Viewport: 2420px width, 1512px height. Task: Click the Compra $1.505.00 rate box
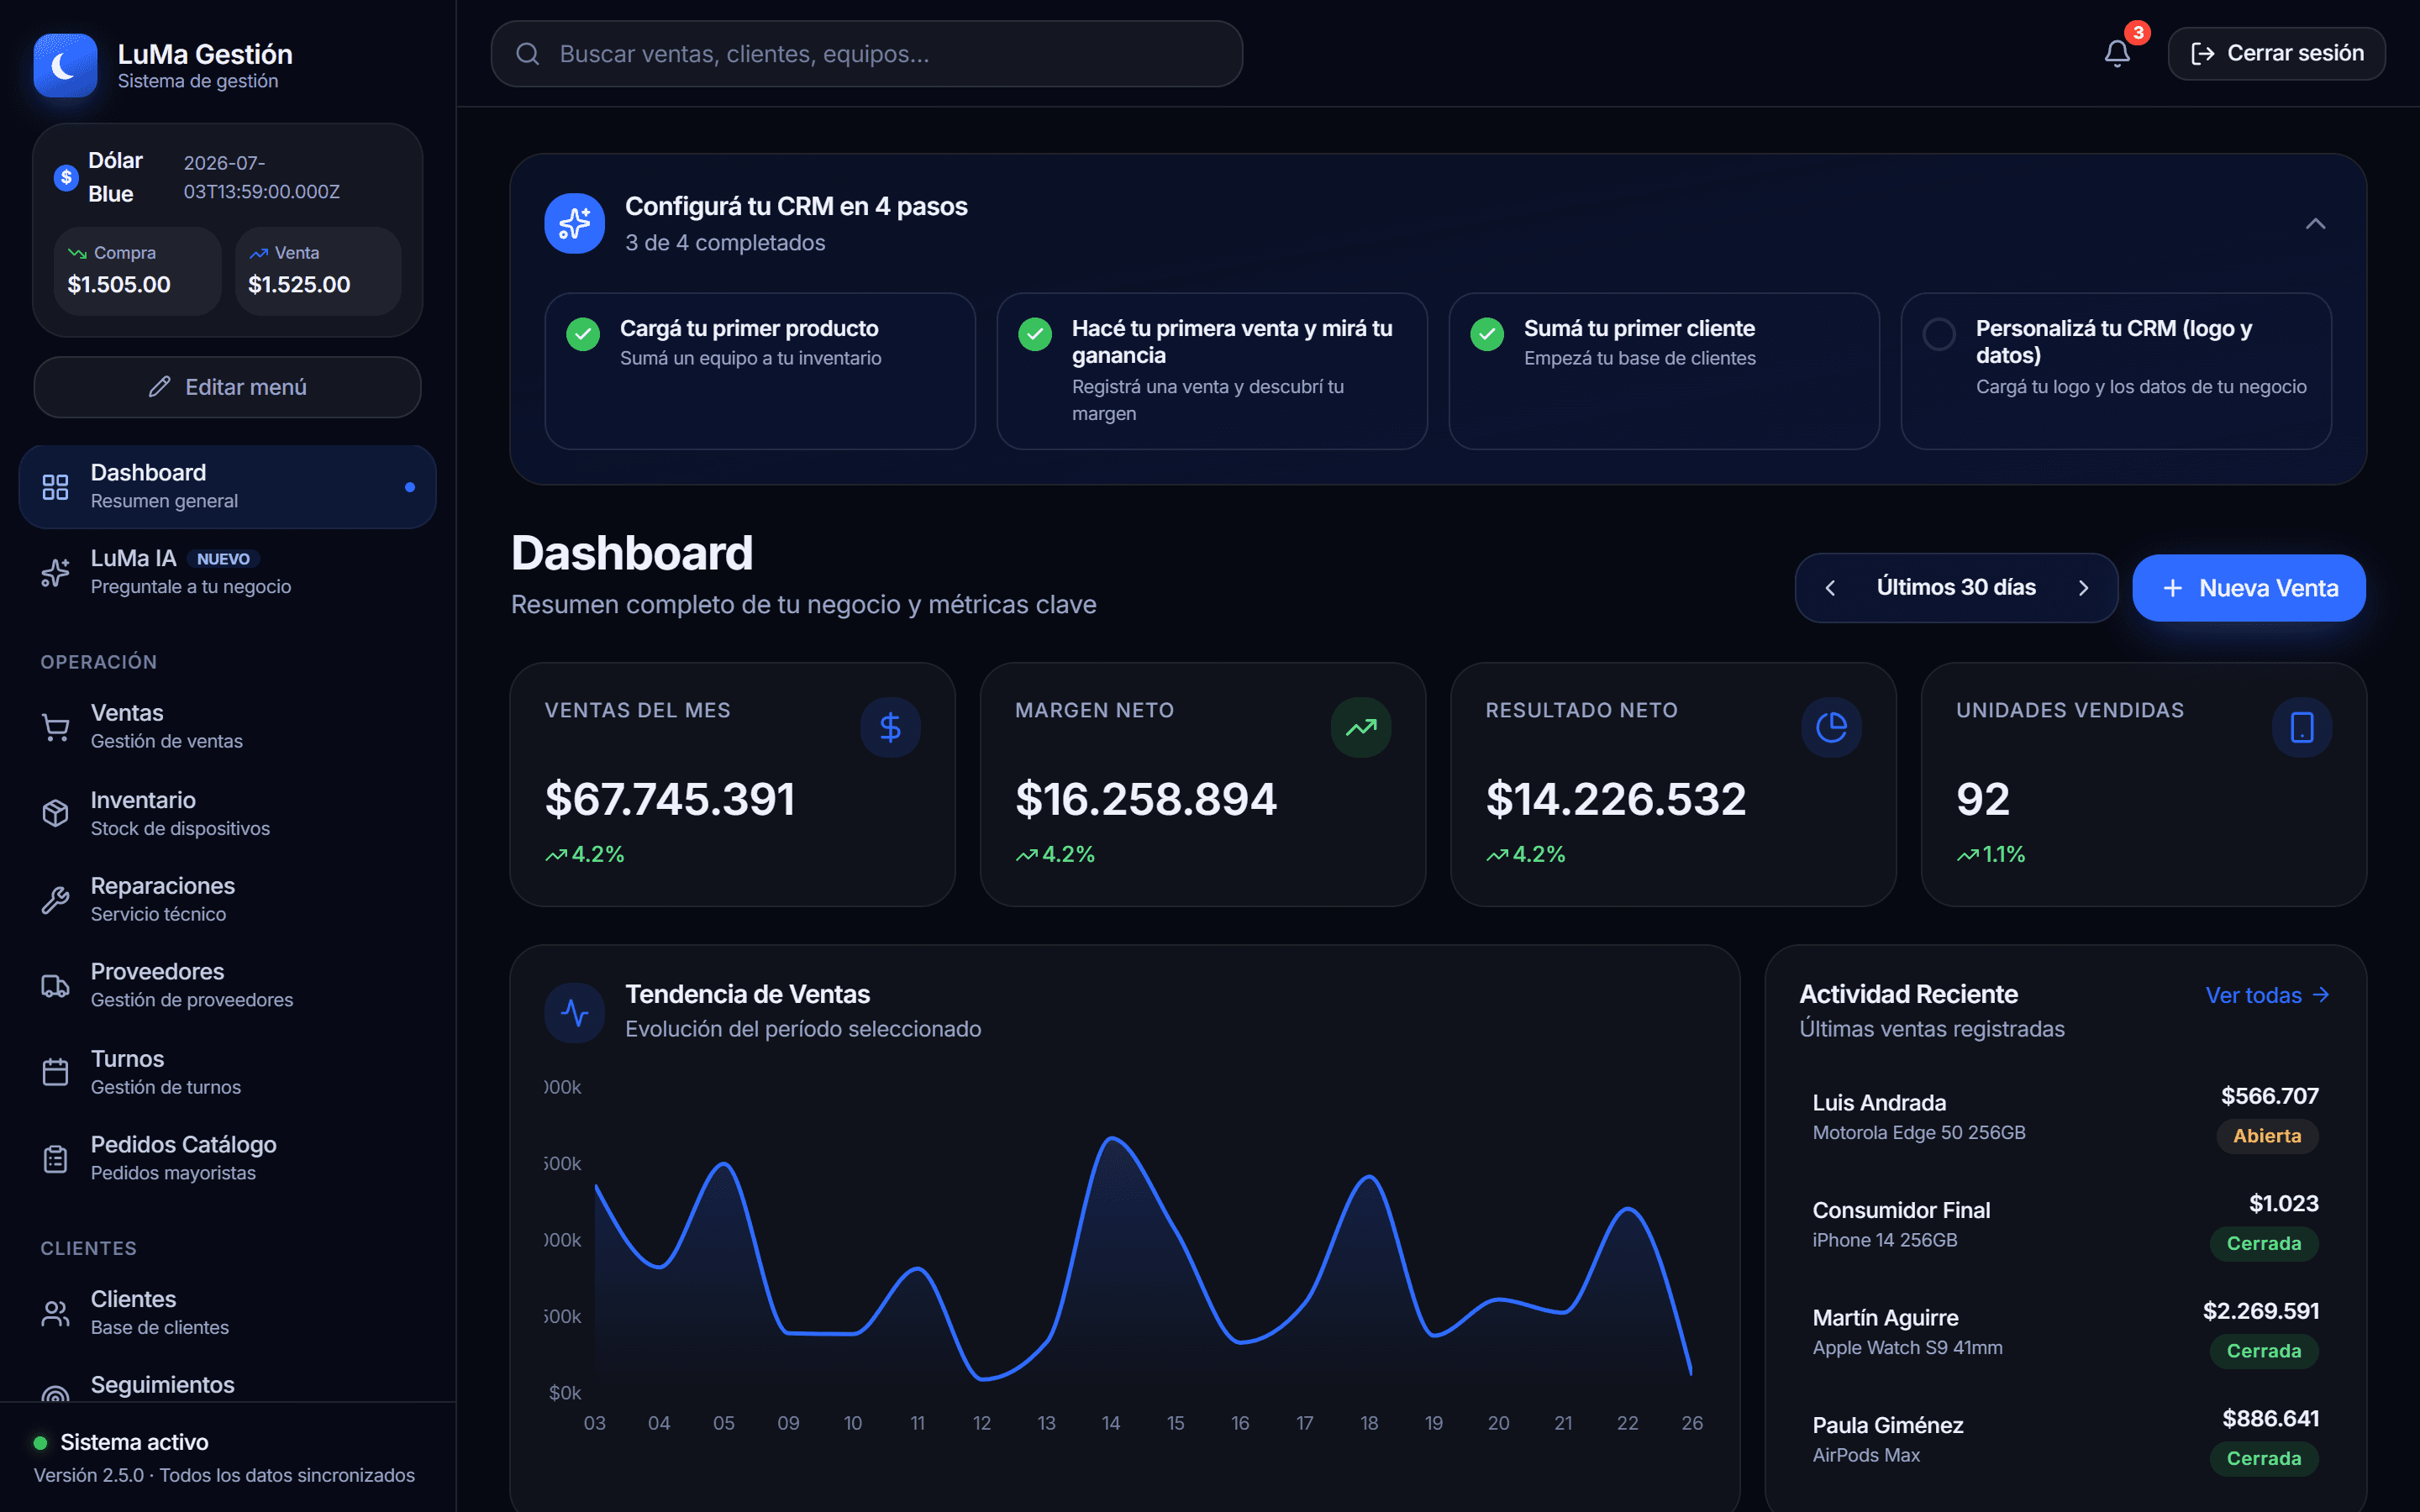tap(138, 271)
